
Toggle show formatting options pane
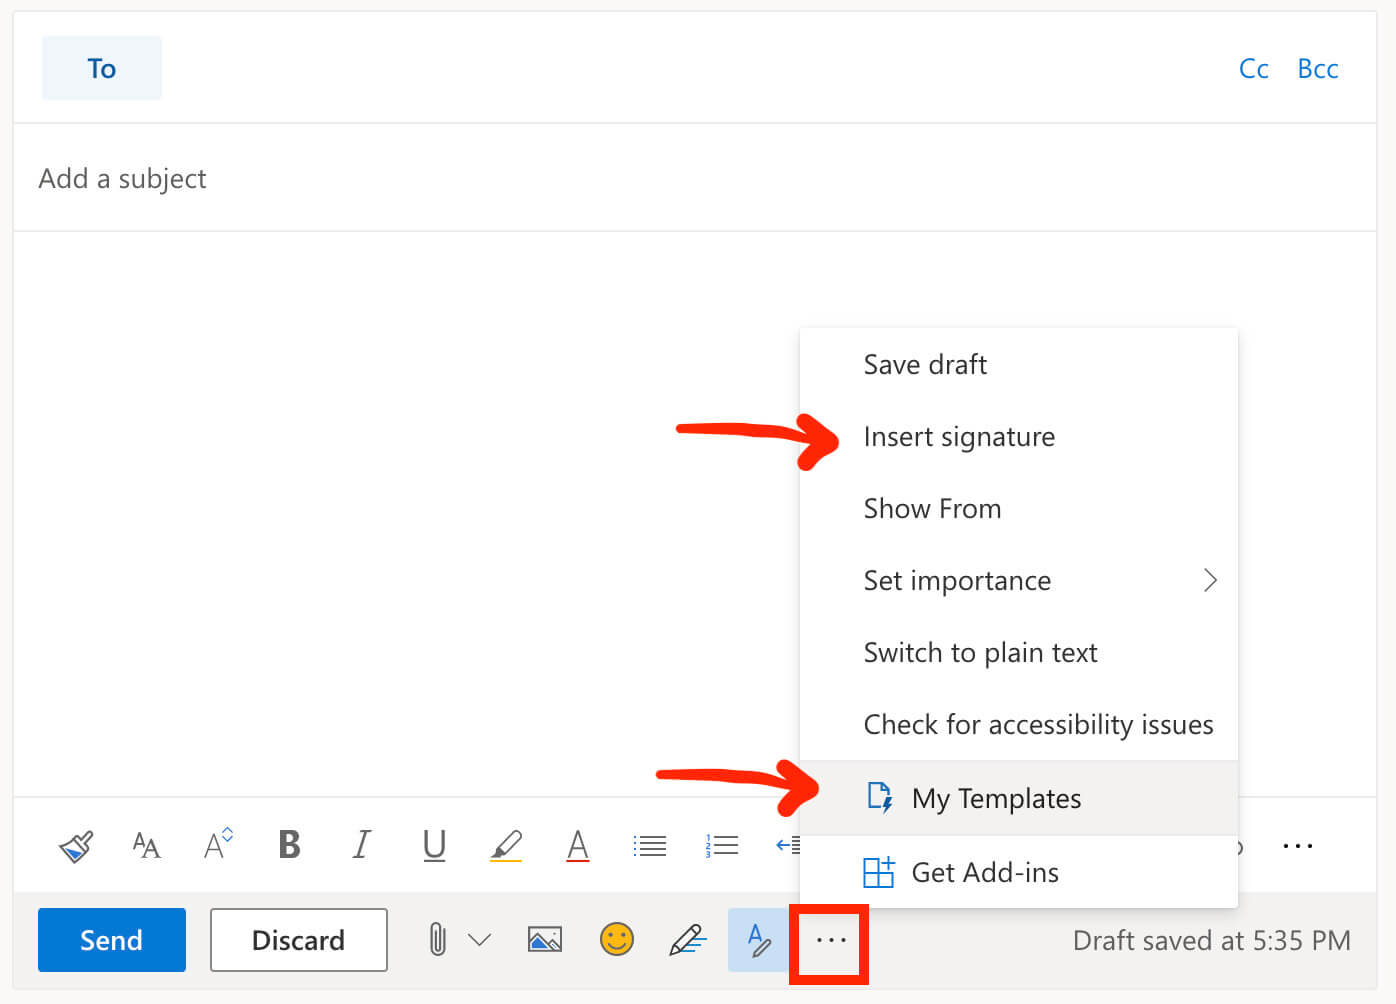(758, 940)
